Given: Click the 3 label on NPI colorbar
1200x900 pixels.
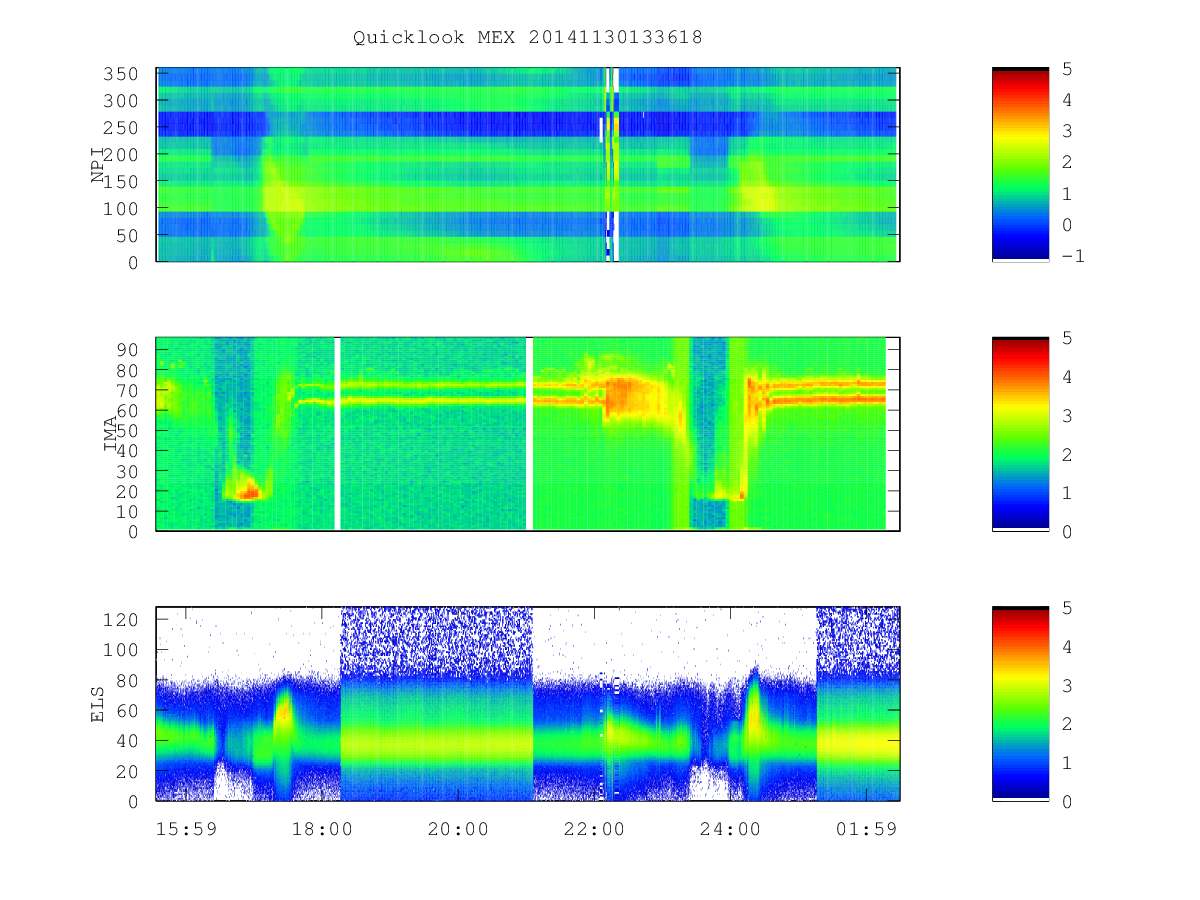Looking at the screenshot, I should 1067,131.
